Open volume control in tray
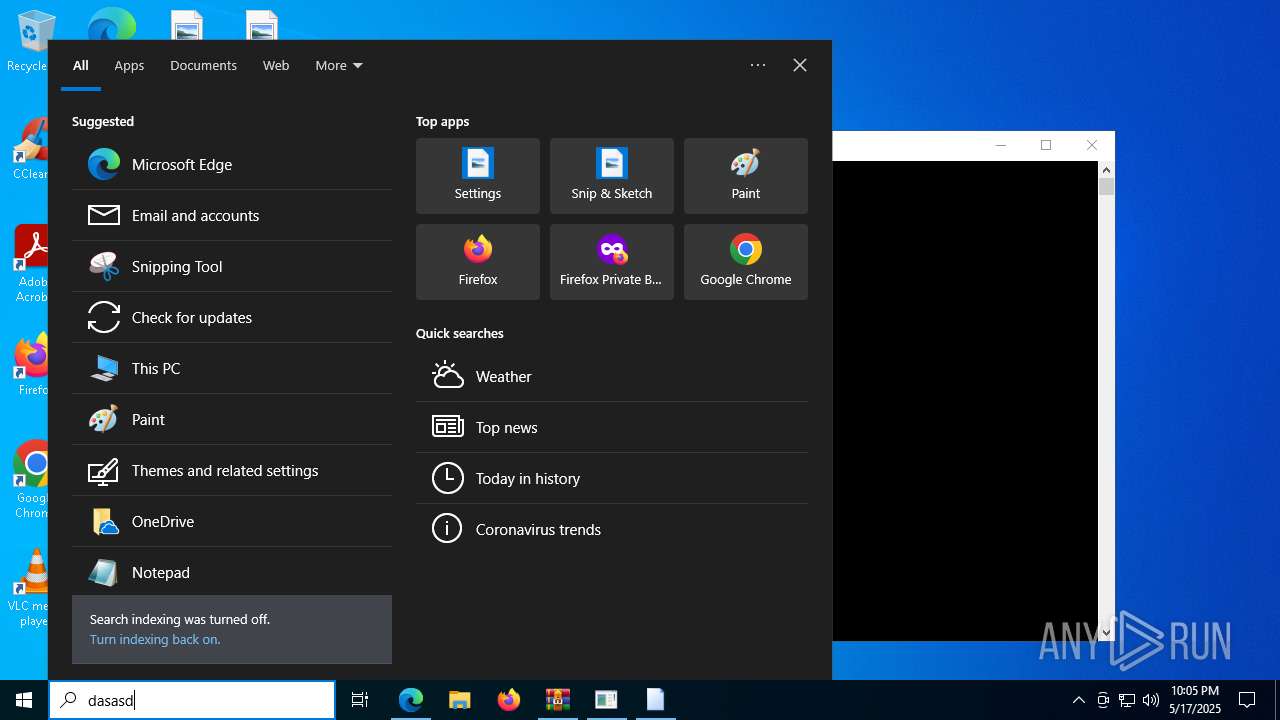1280x720 pixels. click(x=1150, y=700)
